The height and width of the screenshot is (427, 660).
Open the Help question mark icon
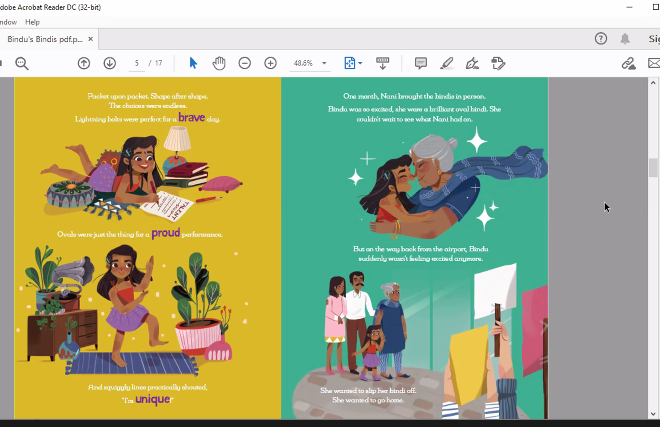(x=601, y=39)
